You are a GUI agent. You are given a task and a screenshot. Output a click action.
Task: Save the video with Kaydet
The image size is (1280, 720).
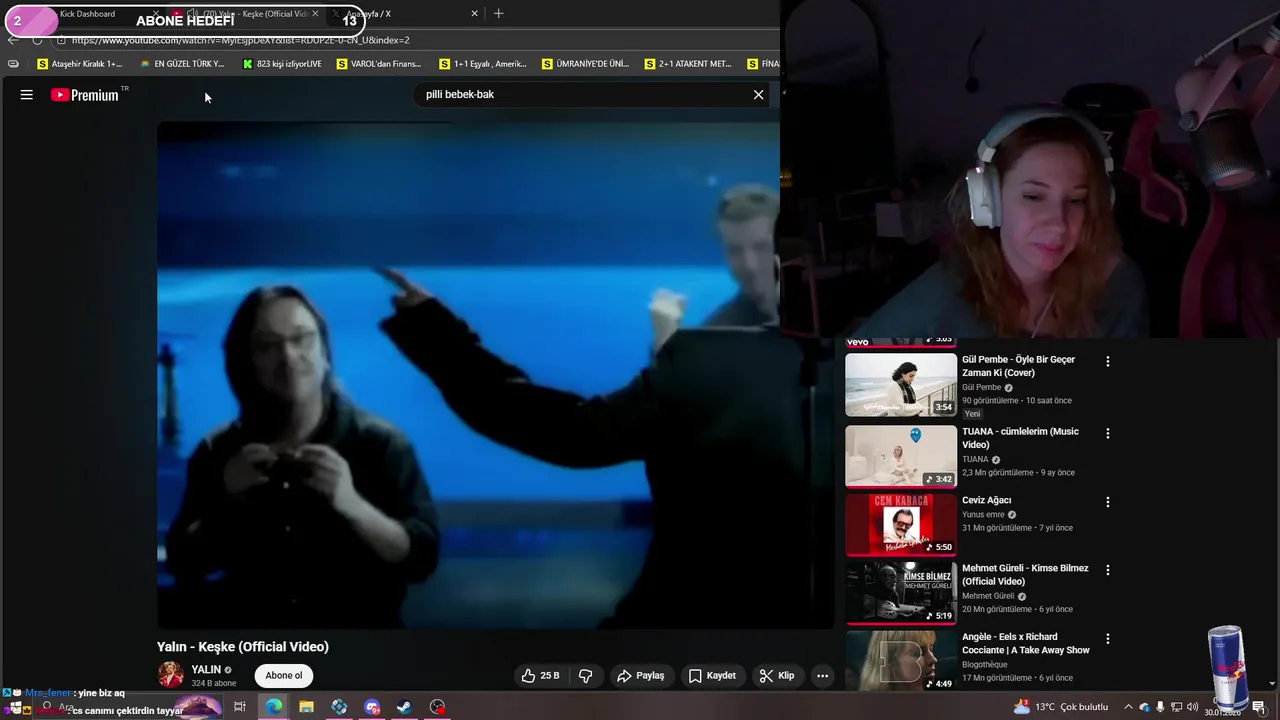pyautogui.click(x=712, y=676)
